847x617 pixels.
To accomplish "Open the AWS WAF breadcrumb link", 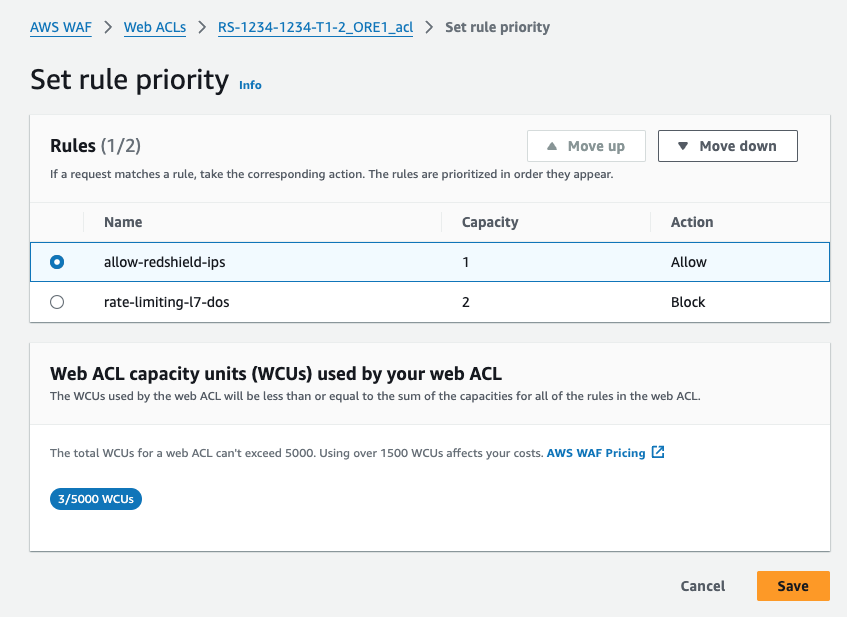I will pos(60,27).
